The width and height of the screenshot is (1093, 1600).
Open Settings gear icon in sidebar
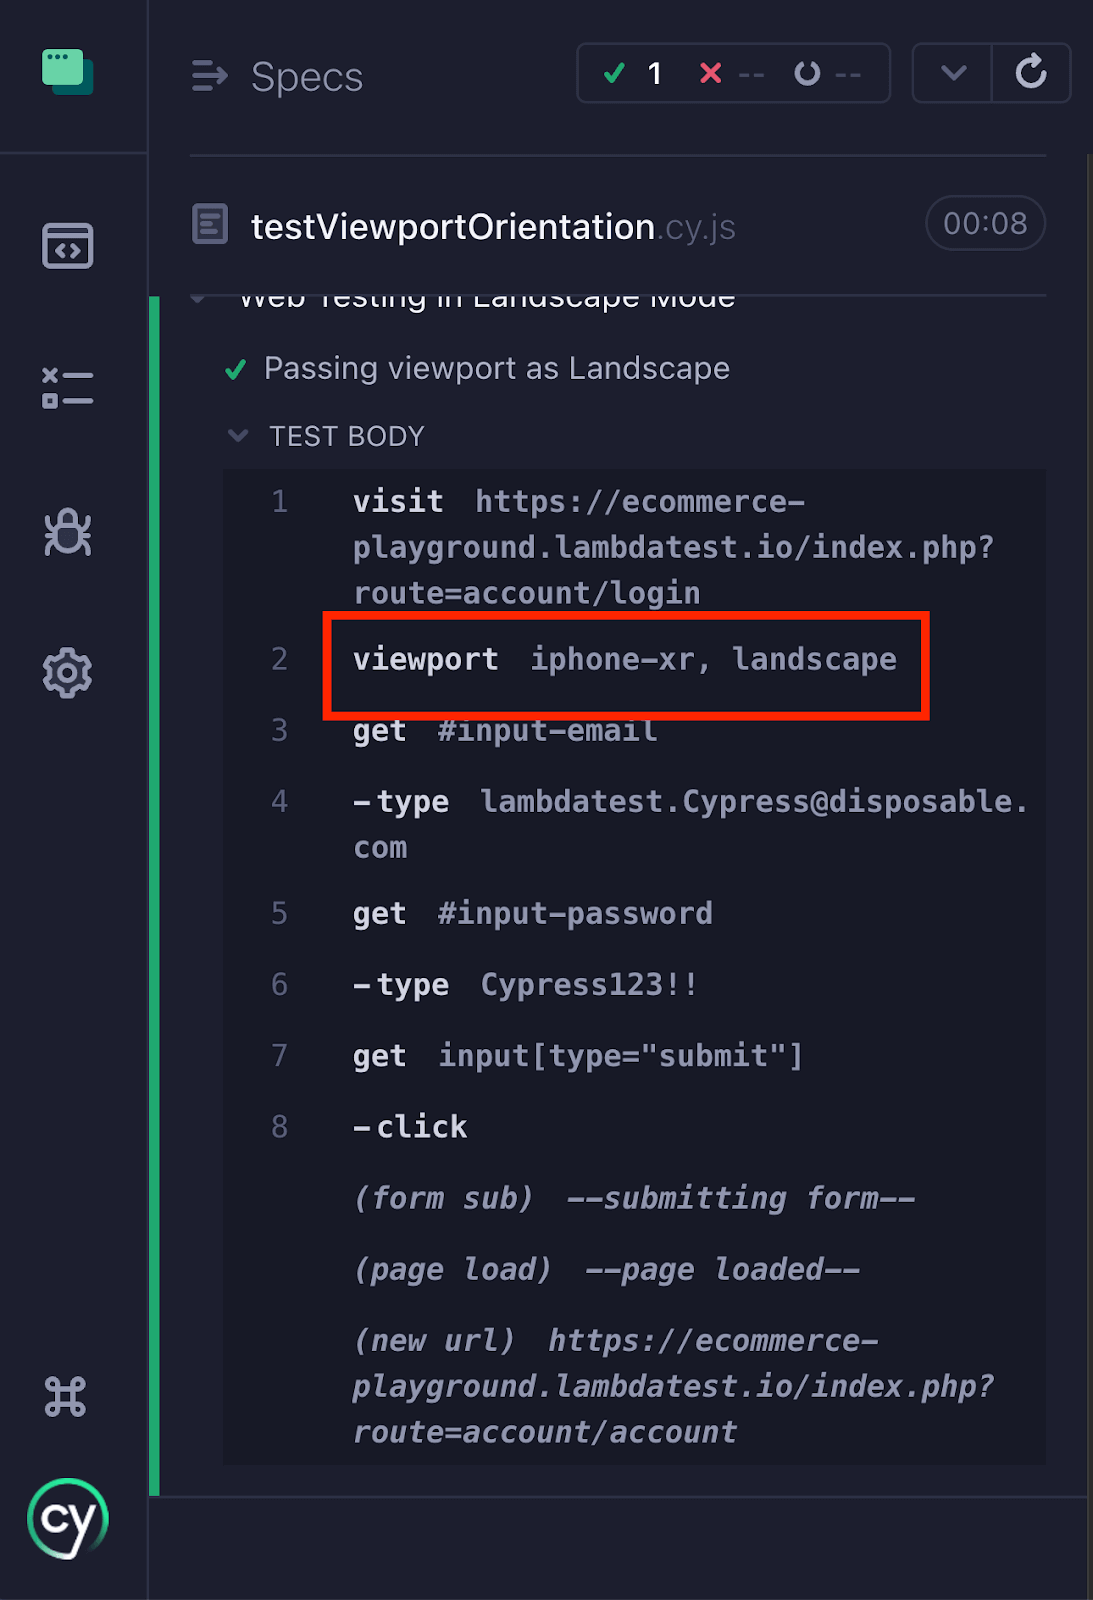click(x=67, y=673)
